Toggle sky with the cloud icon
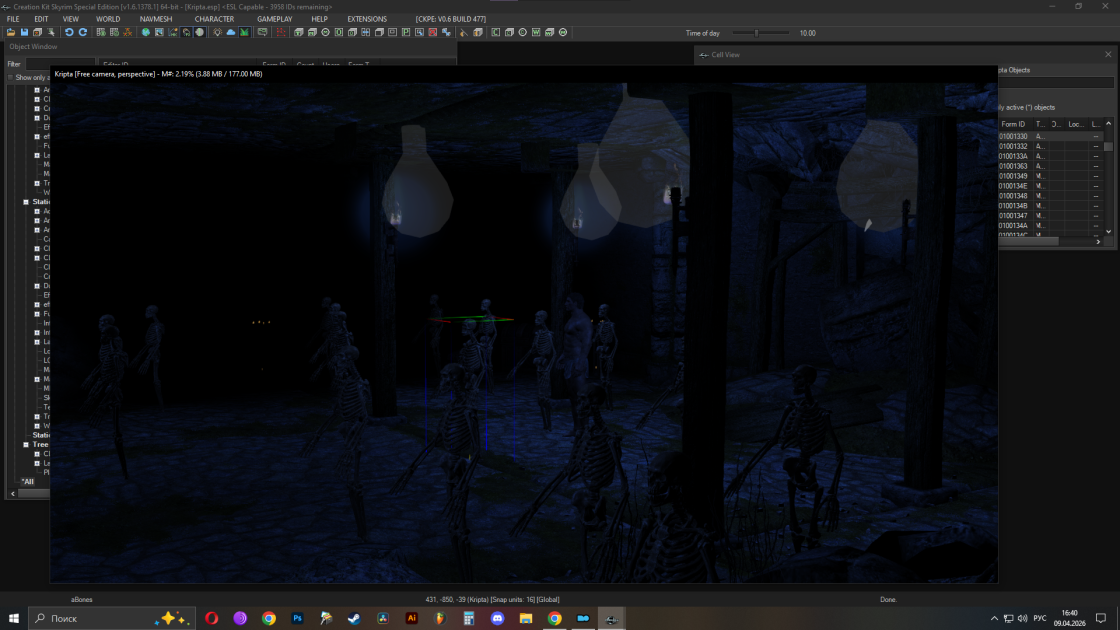1120x630 pixels. point(231,32)
